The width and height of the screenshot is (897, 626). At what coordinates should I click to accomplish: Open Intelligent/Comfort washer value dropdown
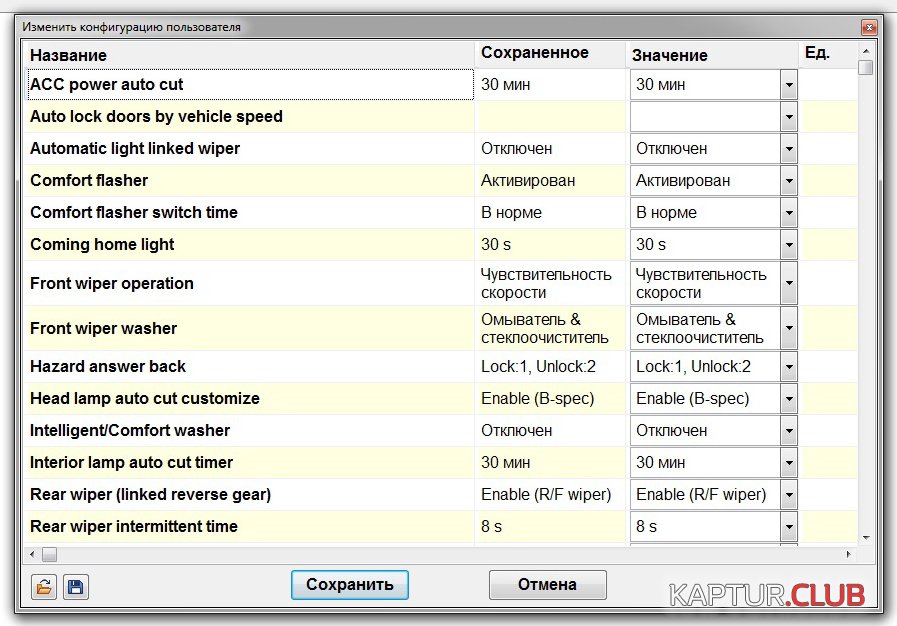click(789, 431)
